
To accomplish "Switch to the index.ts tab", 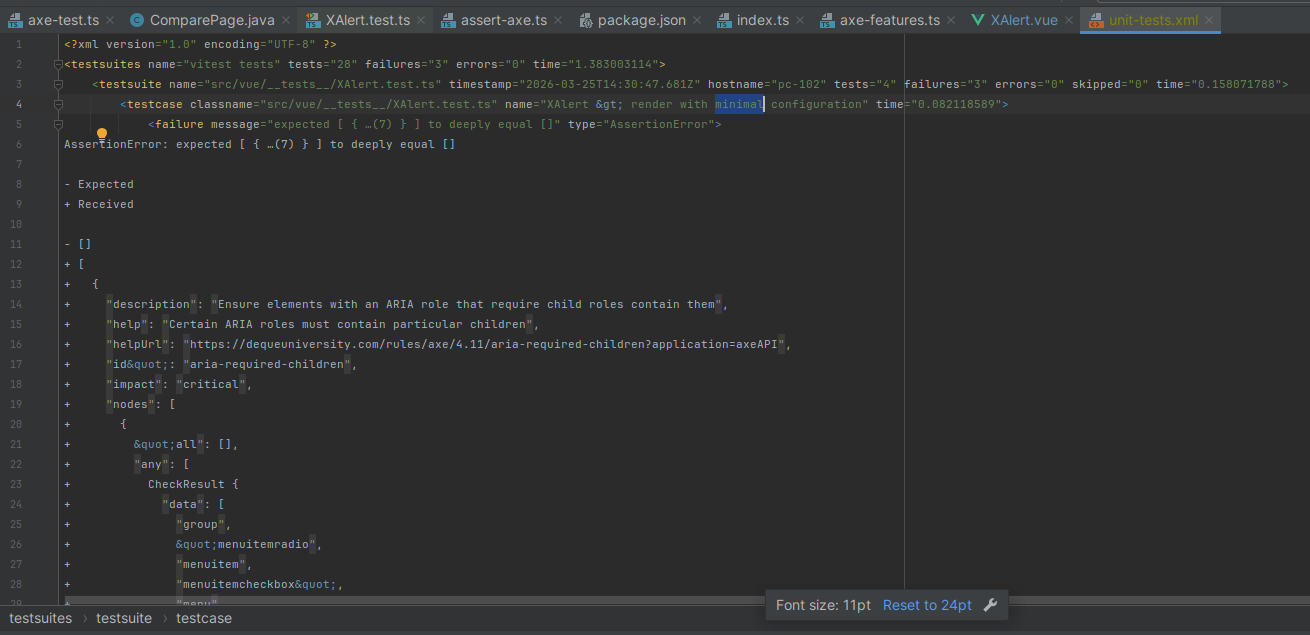I will coord(764,20).
